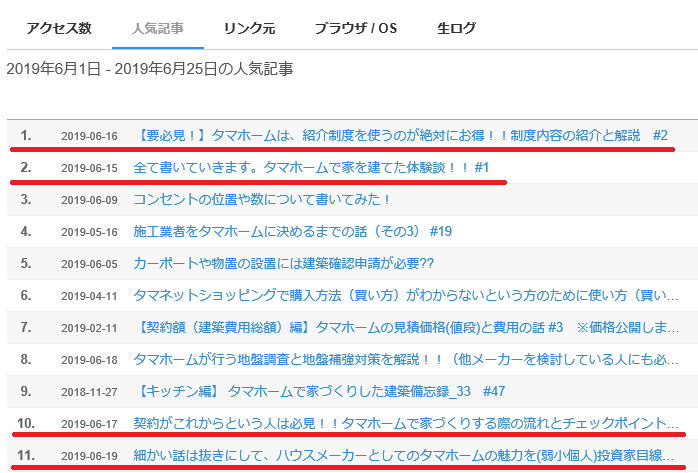Open the コンセントの位置や数について article
The height and width of the screenshot is (473, 698).
coord(262,199)
